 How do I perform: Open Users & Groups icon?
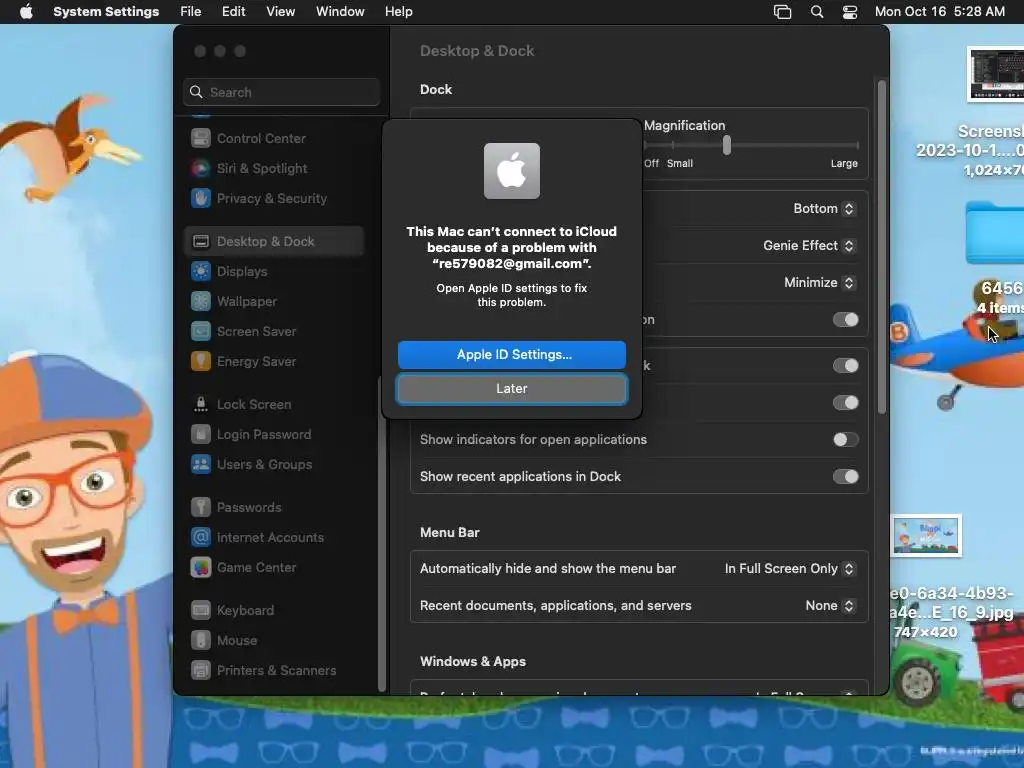click(200, 464)
